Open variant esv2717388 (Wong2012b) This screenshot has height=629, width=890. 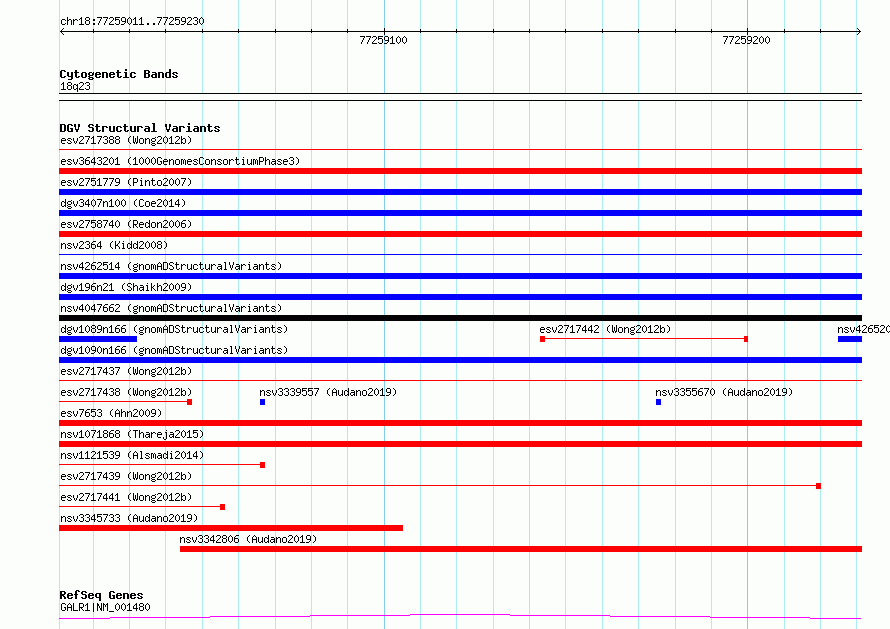[126, 140]
